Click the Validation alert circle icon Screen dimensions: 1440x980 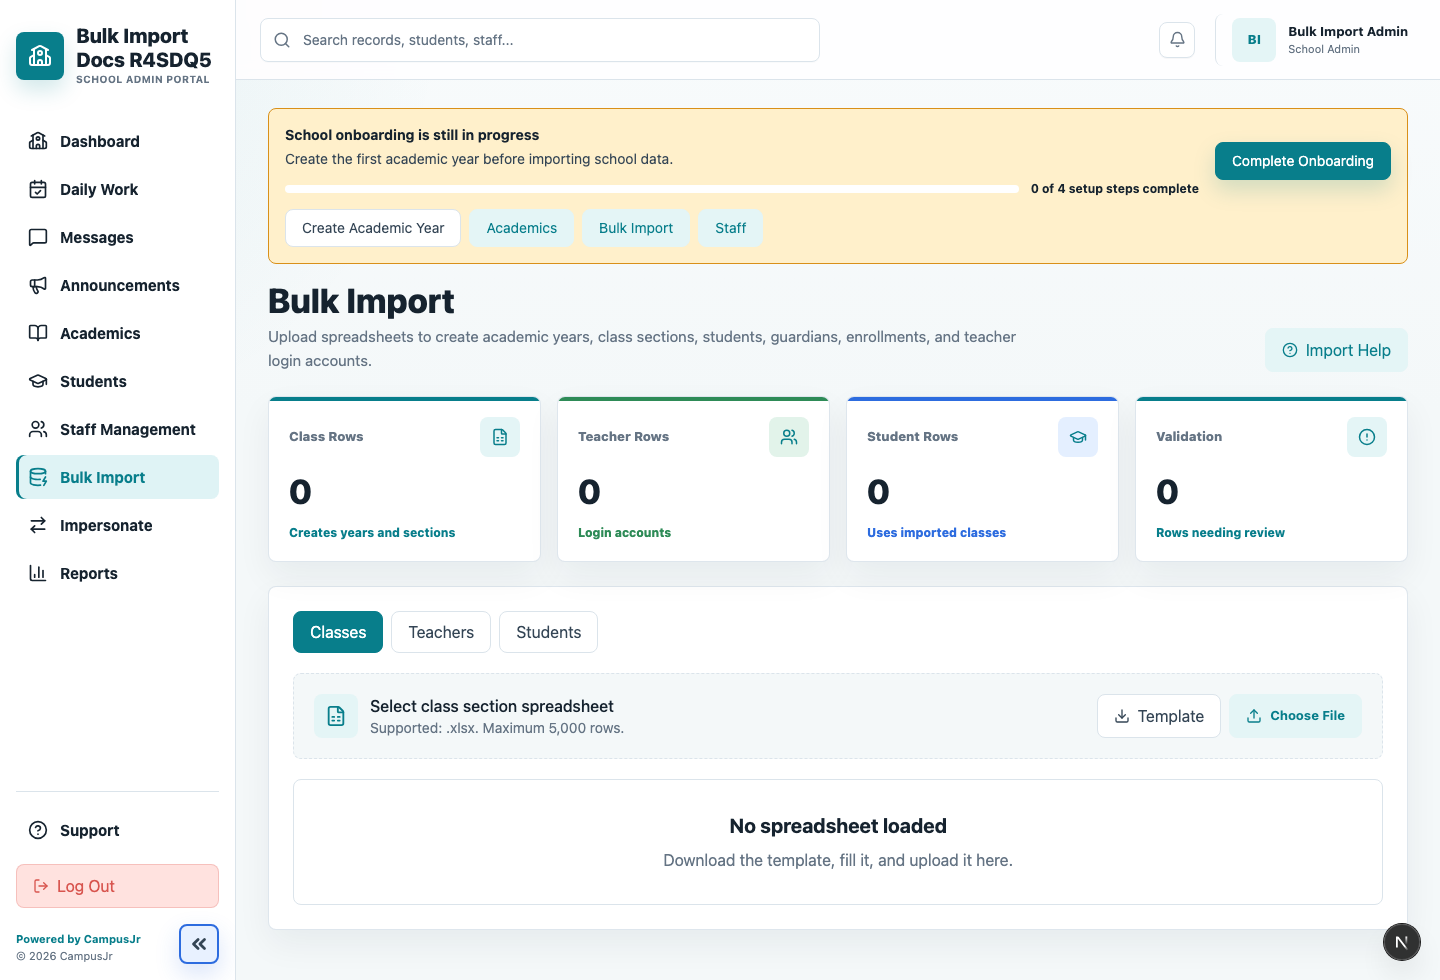coord(1367,437)
